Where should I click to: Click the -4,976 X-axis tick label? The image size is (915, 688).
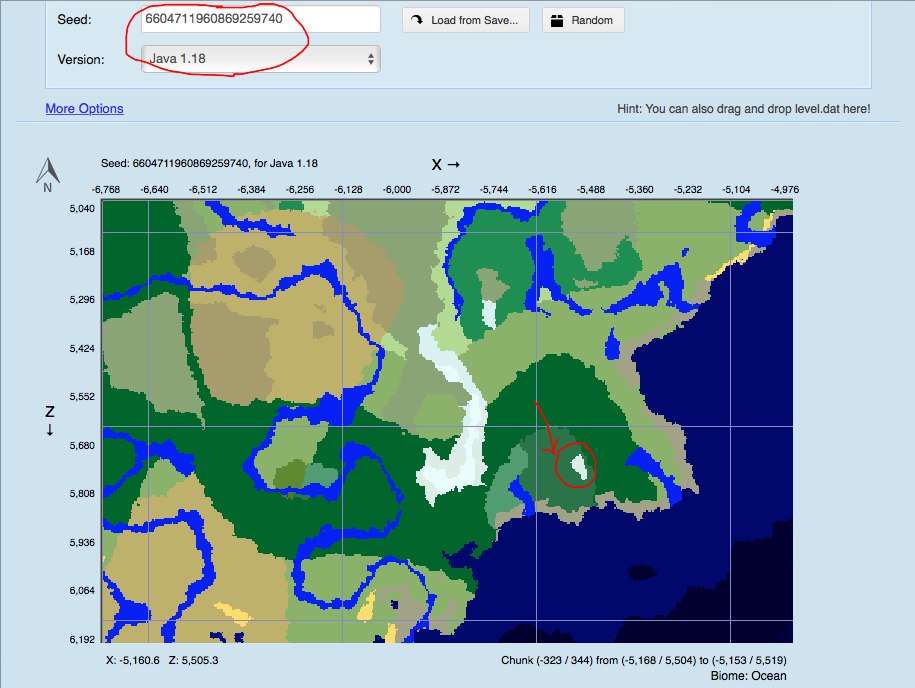(784, 190)
